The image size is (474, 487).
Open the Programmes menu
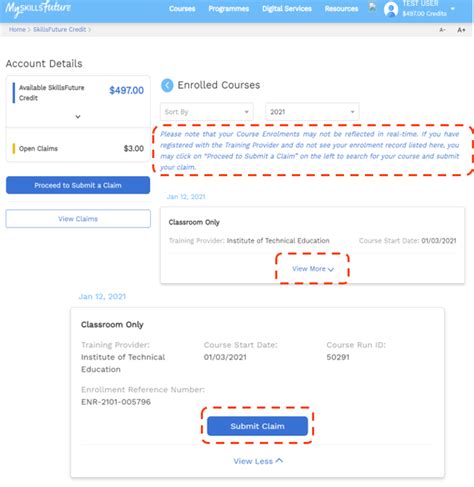click(229, 9)
